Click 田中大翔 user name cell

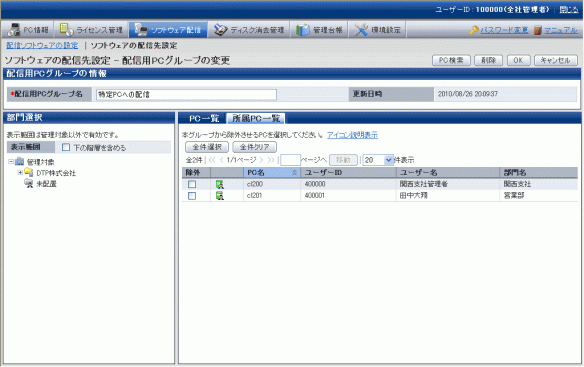click(413, 195)
